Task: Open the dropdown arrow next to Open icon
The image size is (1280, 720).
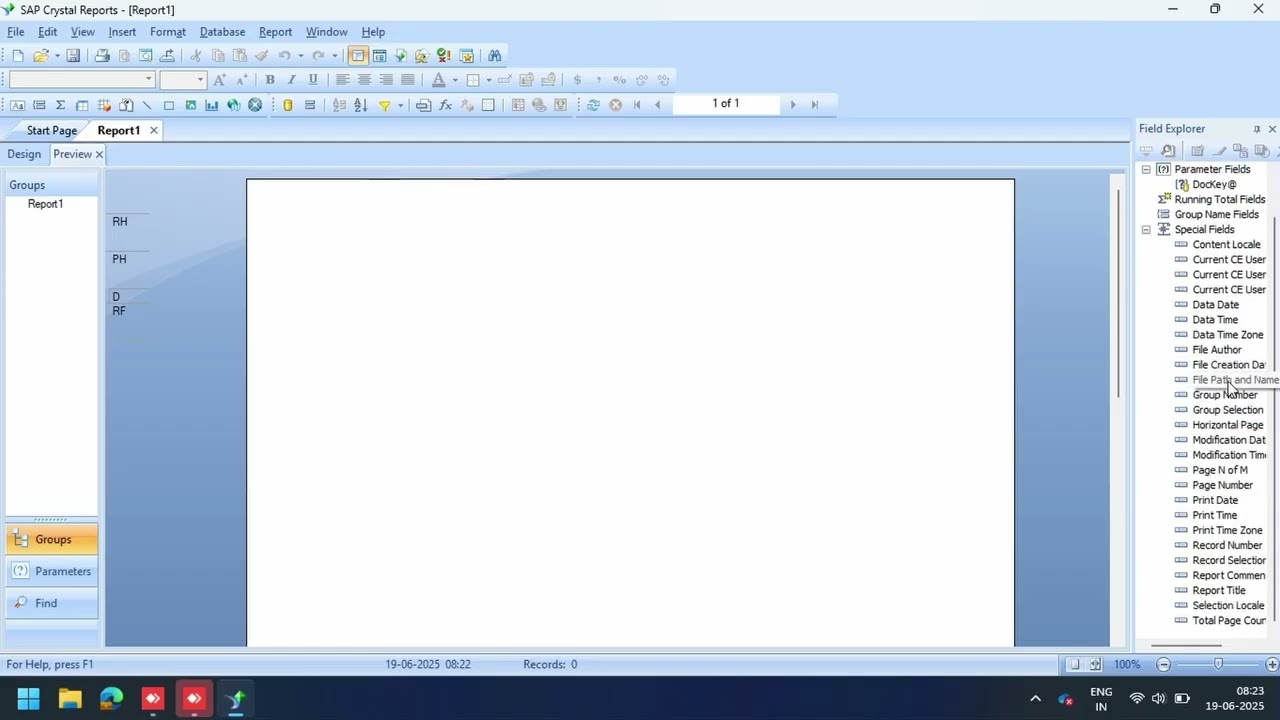Action: tap(57, 56)
